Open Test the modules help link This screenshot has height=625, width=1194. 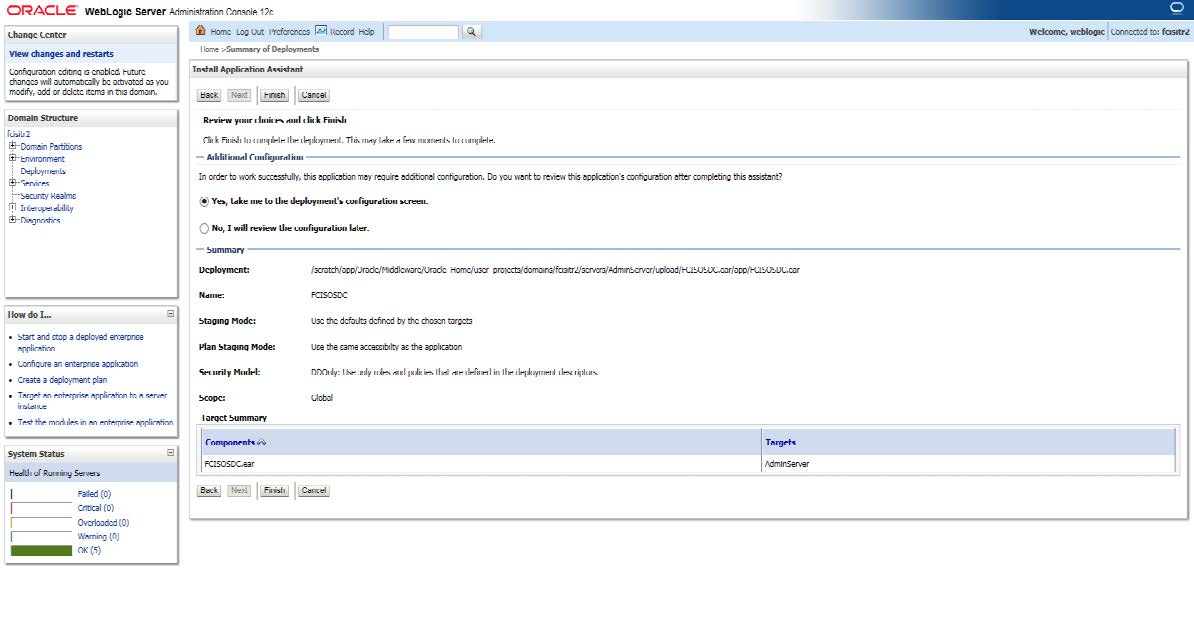tap(95, 422)
